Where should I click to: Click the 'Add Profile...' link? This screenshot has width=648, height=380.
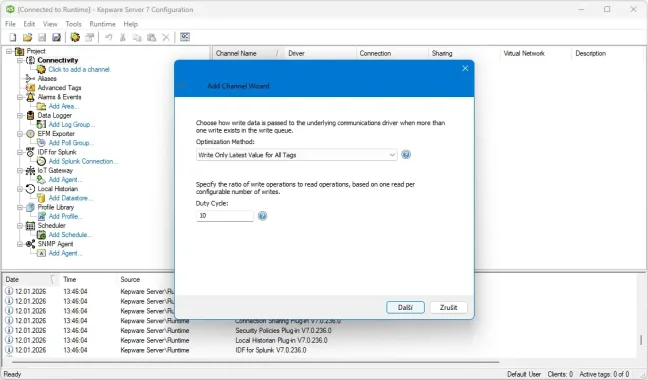pos(66,216)
